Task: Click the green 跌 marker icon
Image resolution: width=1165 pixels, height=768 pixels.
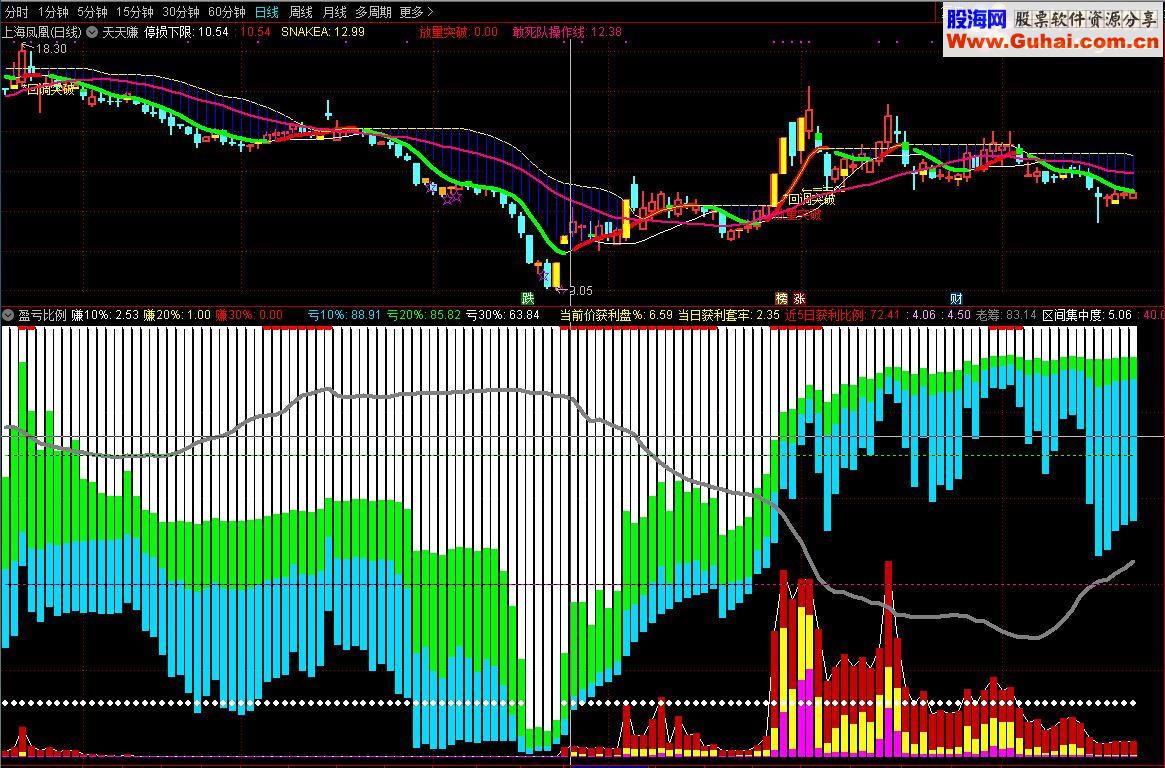Action: tap(528, 298)
